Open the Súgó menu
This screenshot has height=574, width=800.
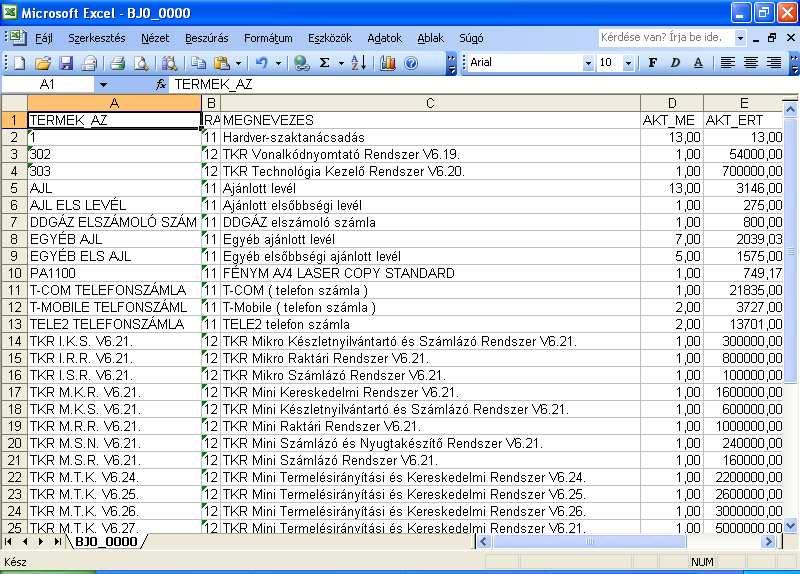coord(471,38)
